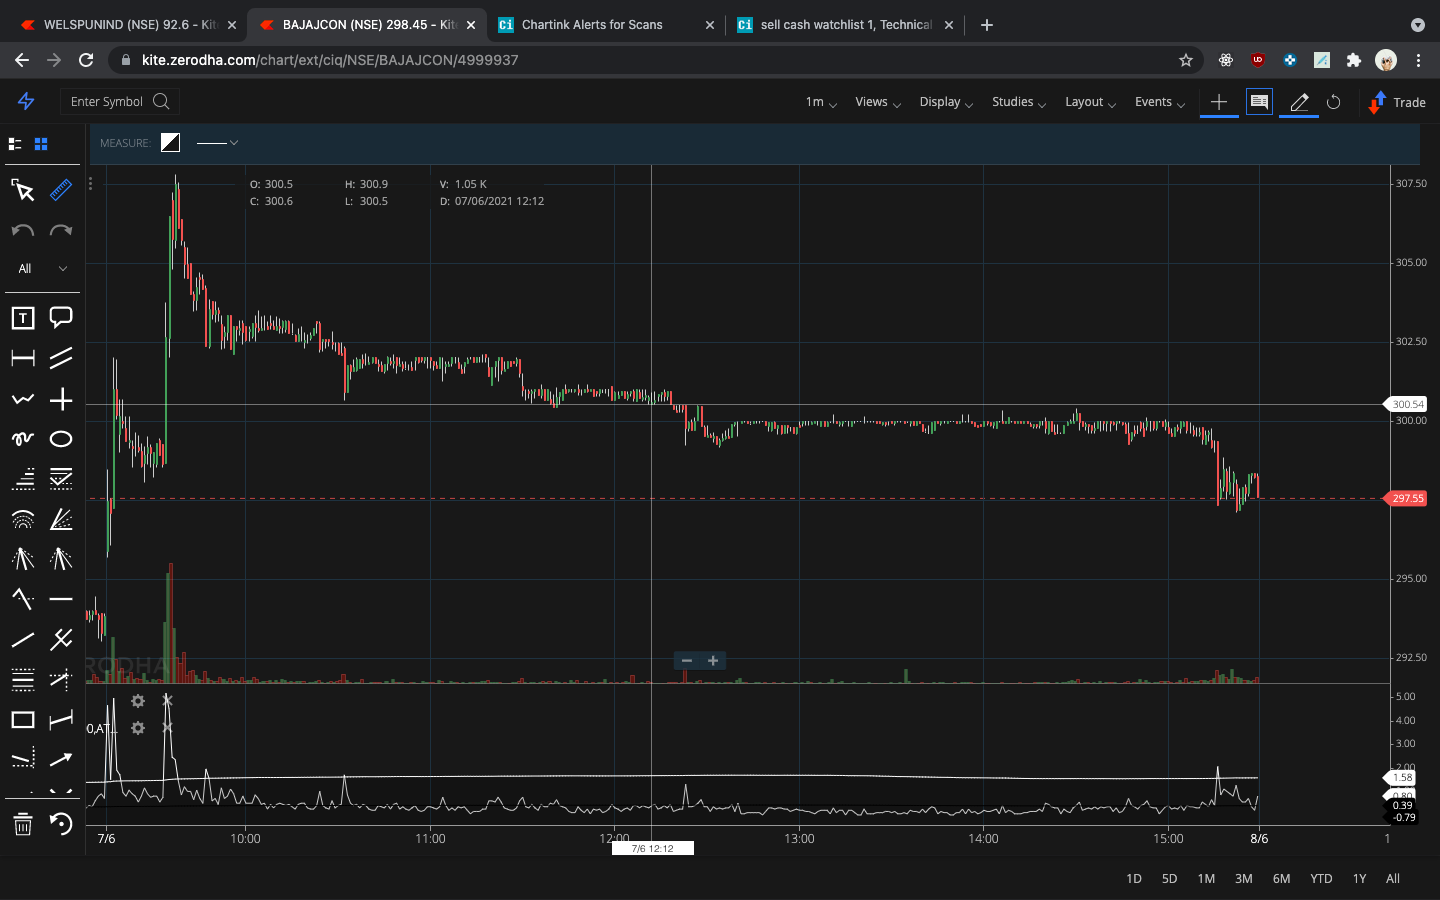Open the Measure line style dropdown
1440x900 pixels.
(x=217, y=143)
